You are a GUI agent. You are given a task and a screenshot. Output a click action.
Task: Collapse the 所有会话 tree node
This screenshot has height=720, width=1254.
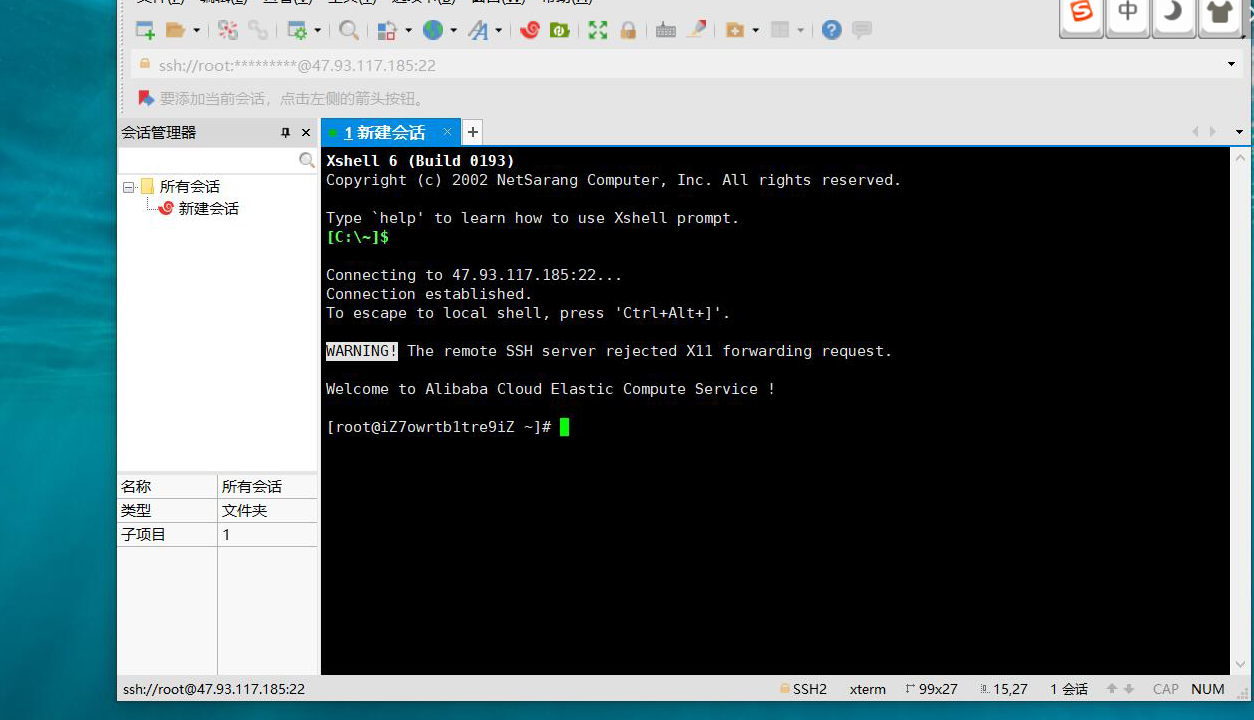tap(128, 187)
